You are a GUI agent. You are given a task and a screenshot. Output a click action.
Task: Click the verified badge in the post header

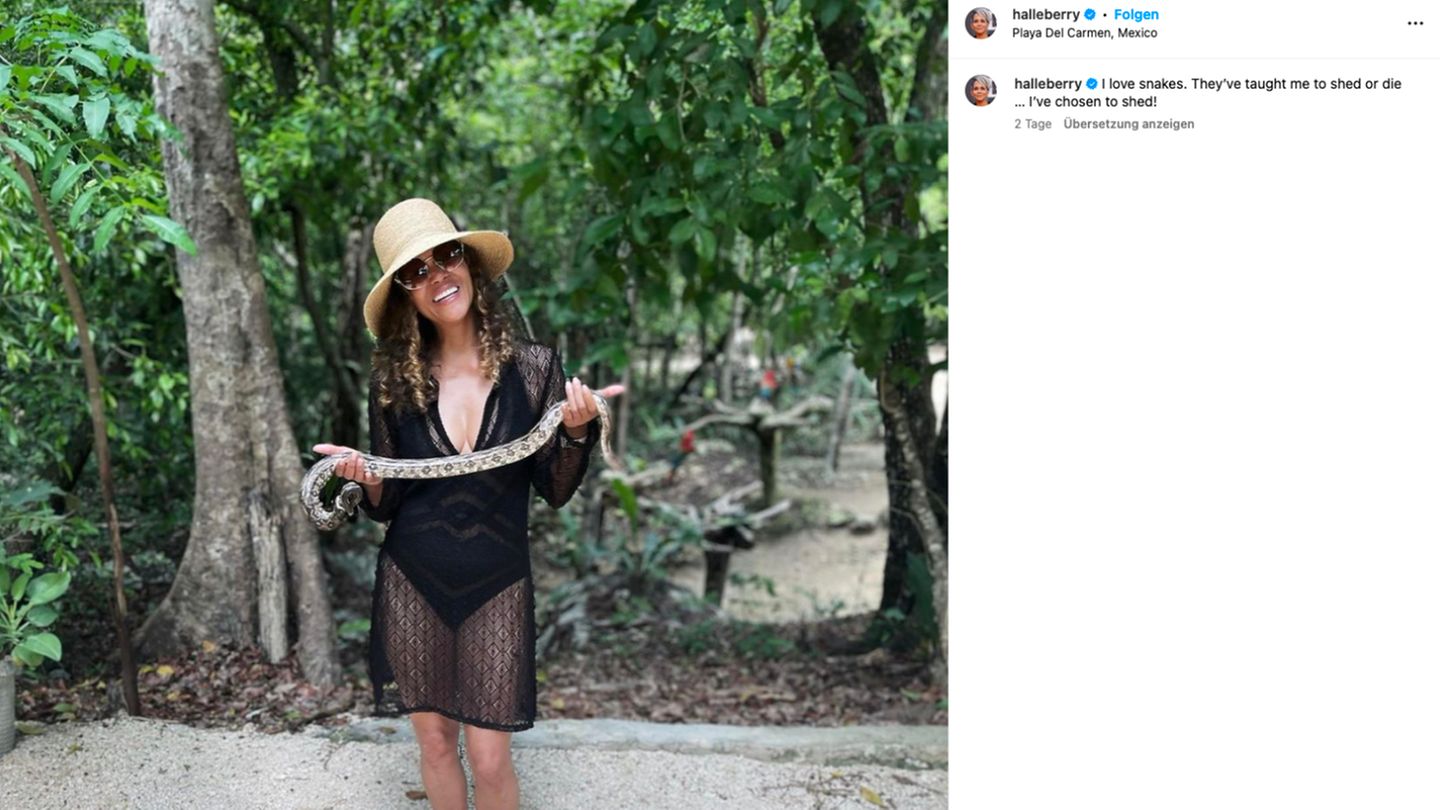1090,15
